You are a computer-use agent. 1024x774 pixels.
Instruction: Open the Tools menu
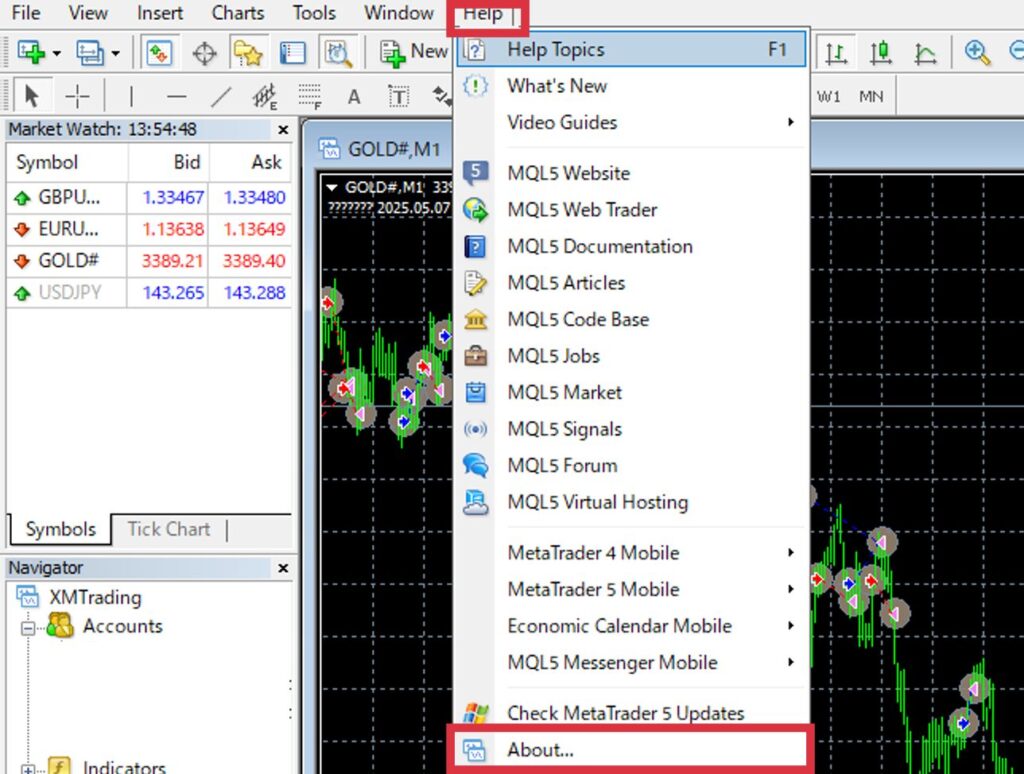314,12
